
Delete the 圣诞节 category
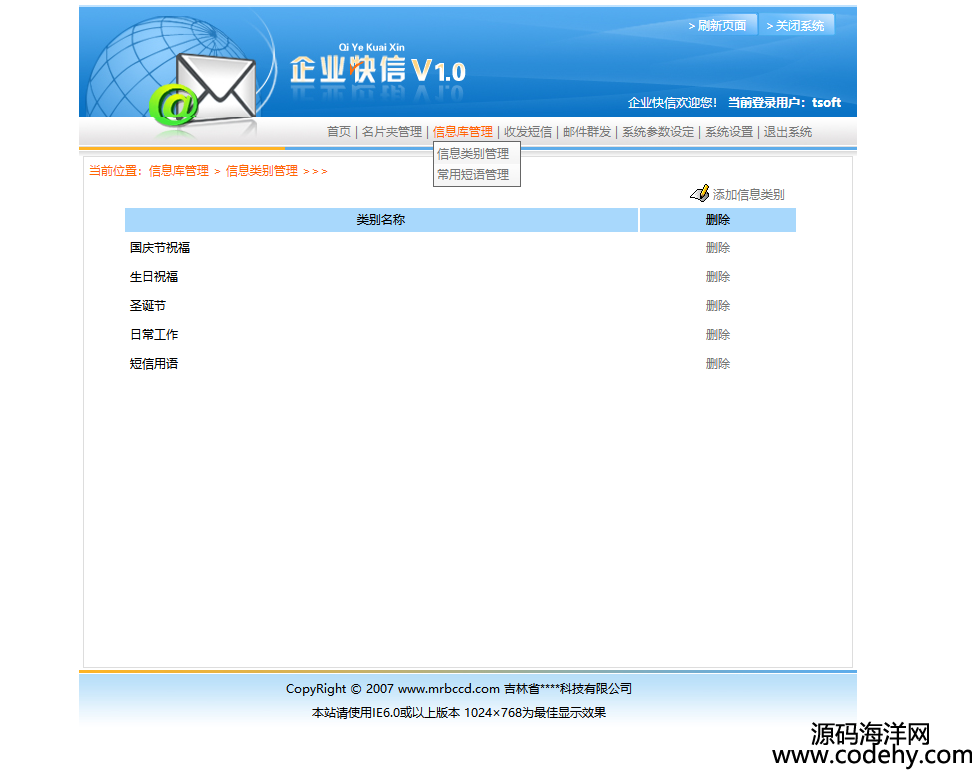click(x=718, y=306)
